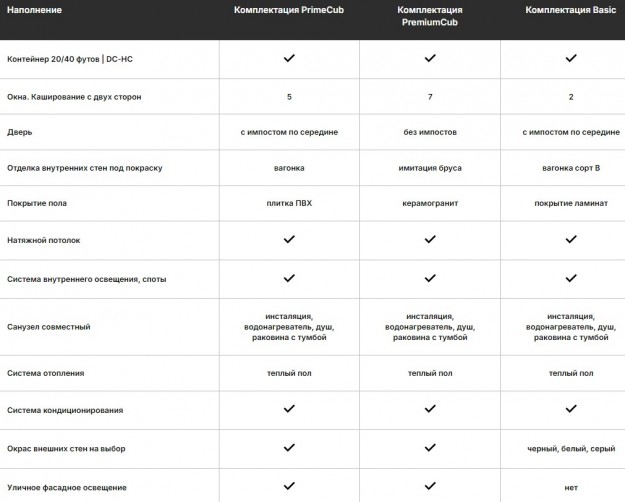The width and height of the screenshot is (625, 502).
Task: Click PrimeCub checkmark in Натяжной потолок row
Action: (289, 240)
